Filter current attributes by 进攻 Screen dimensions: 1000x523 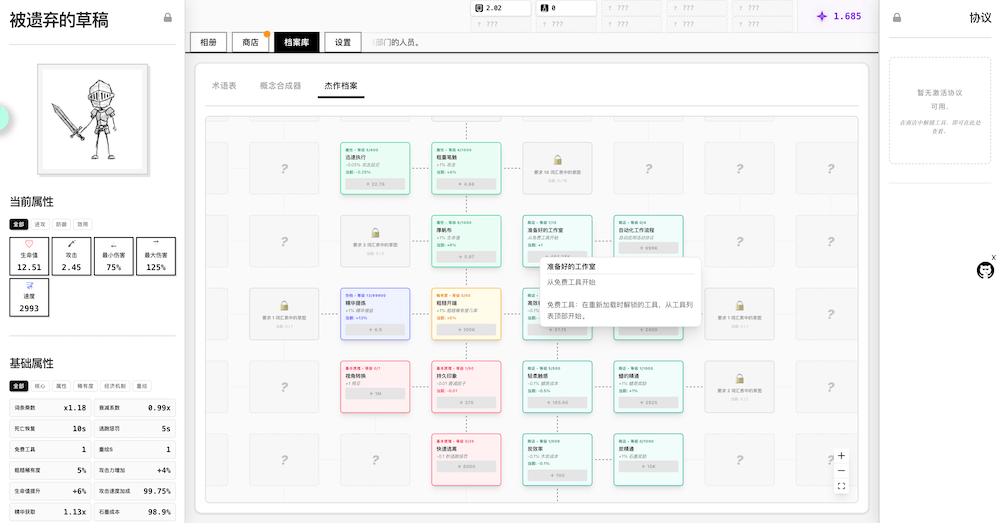40,225
